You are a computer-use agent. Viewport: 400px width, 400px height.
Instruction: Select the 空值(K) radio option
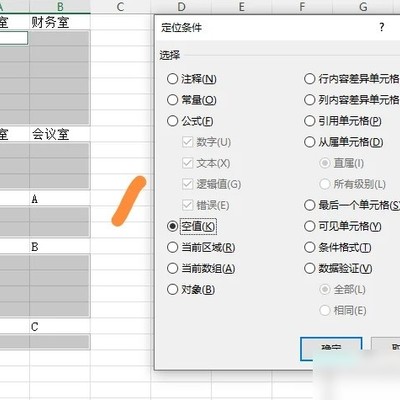pos(172,226)
